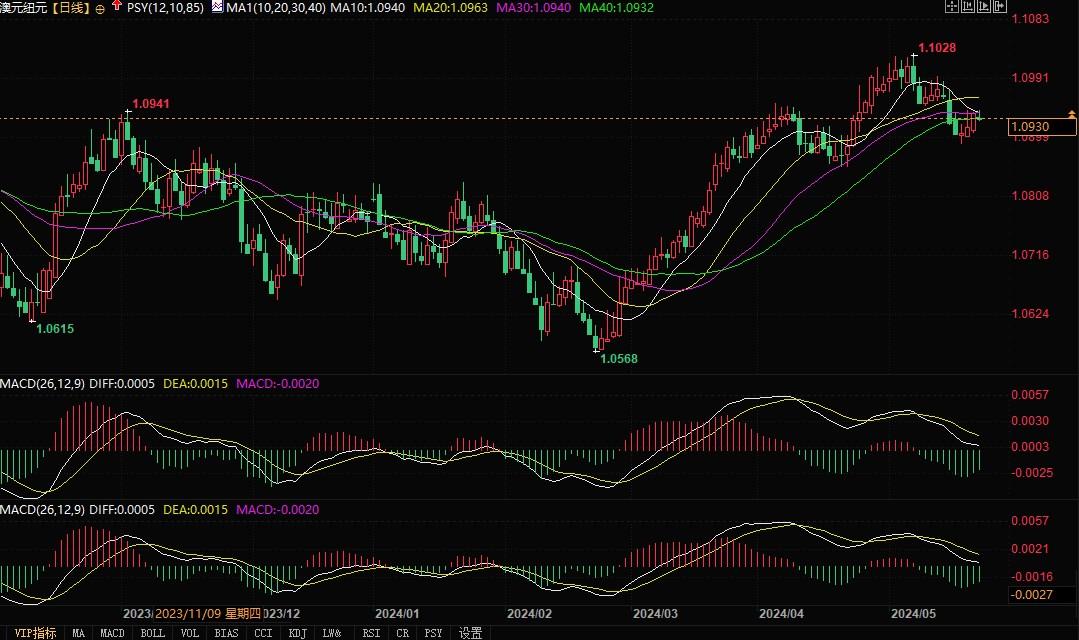Click the 1.0568 low price marker
1079x640 pixels.
618,358
